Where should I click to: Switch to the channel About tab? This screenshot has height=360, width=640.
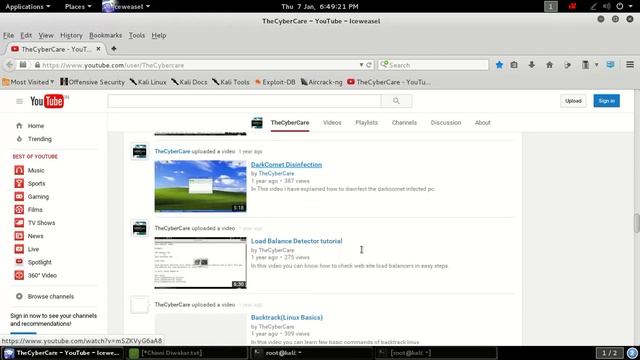pyautogui.click(x=482, y=122)
